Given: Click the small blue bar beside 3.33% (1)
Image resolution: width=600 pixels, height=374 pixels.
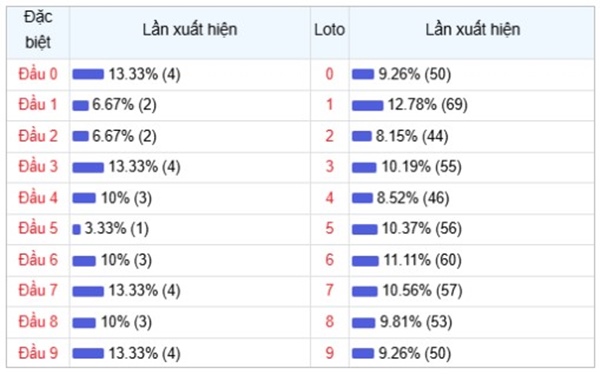Looking at the screenshot, I should pos(77,229).
